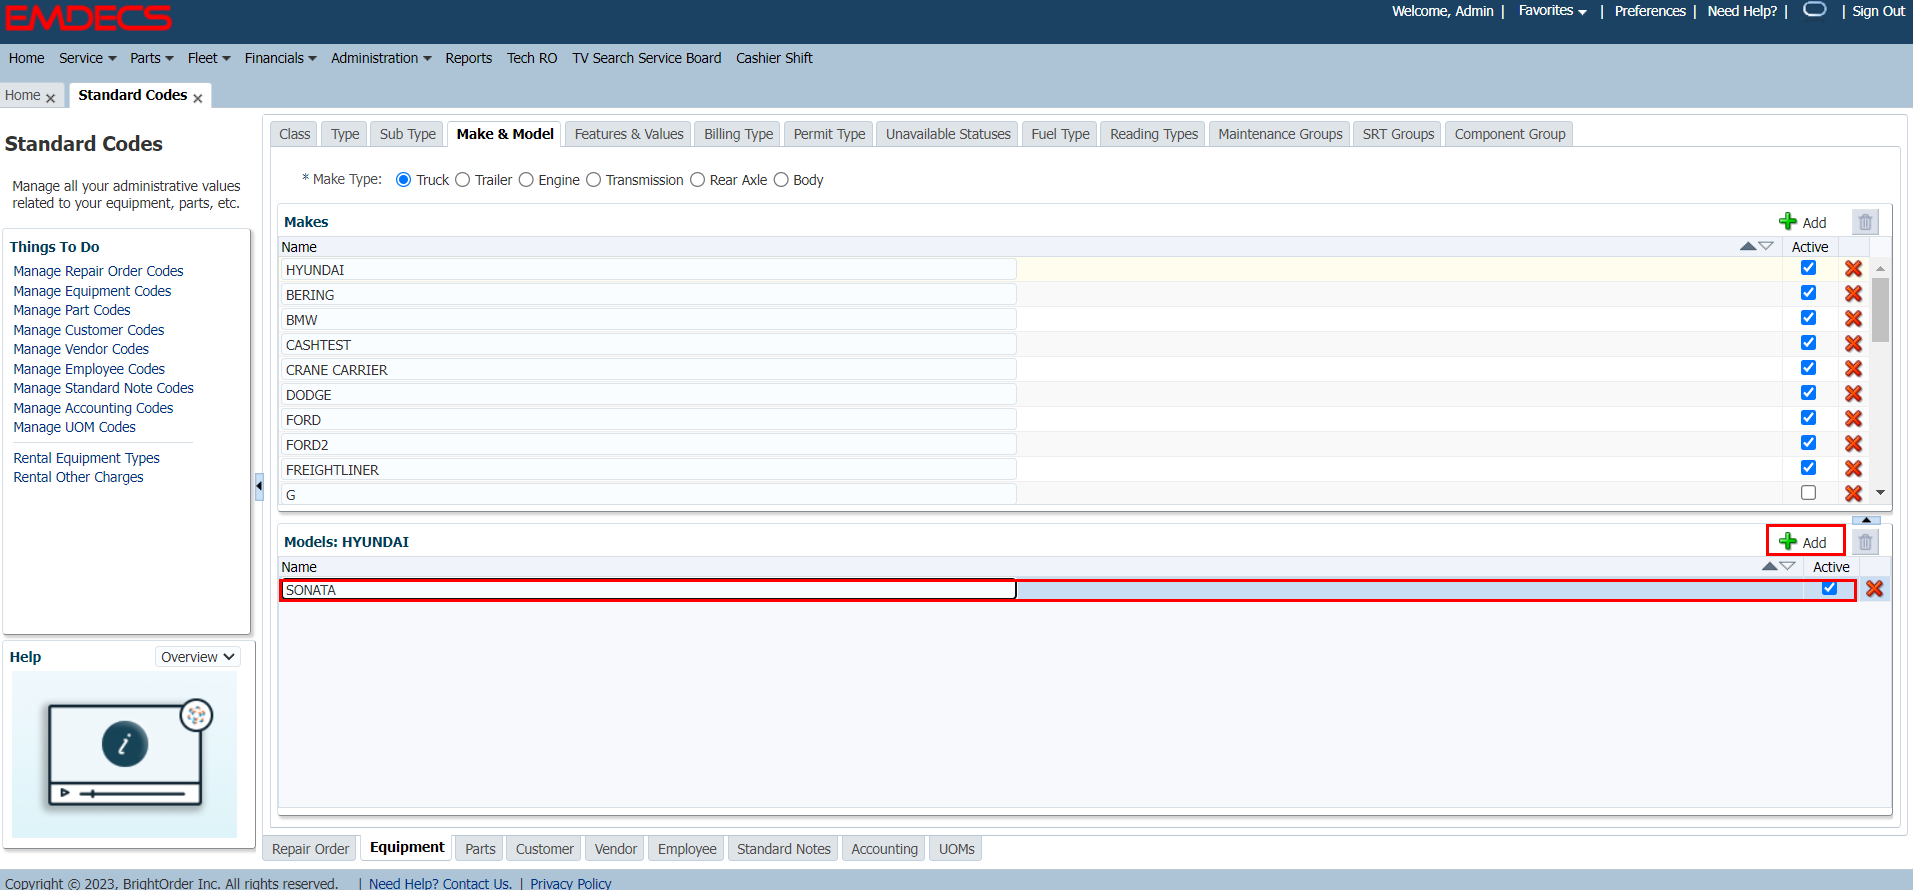Image resolution: width=1913 pixels, height=890 pixels.
Task: Add a new model for HYUNDAI
Action: point(1803,542)
